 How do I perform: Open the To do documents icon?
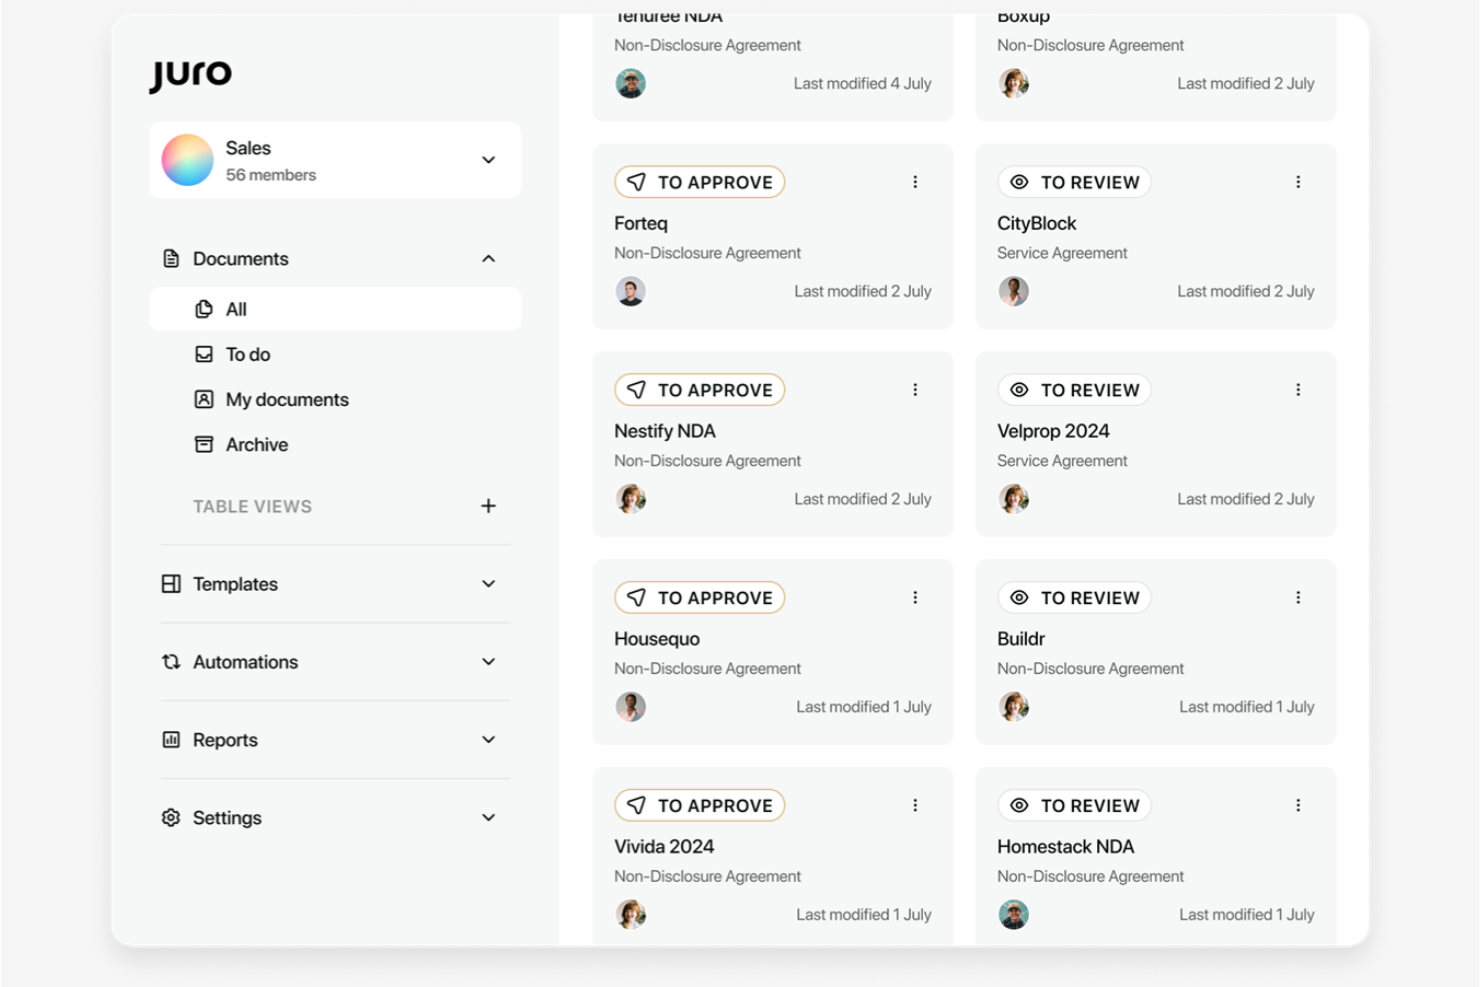coord(204,354)
